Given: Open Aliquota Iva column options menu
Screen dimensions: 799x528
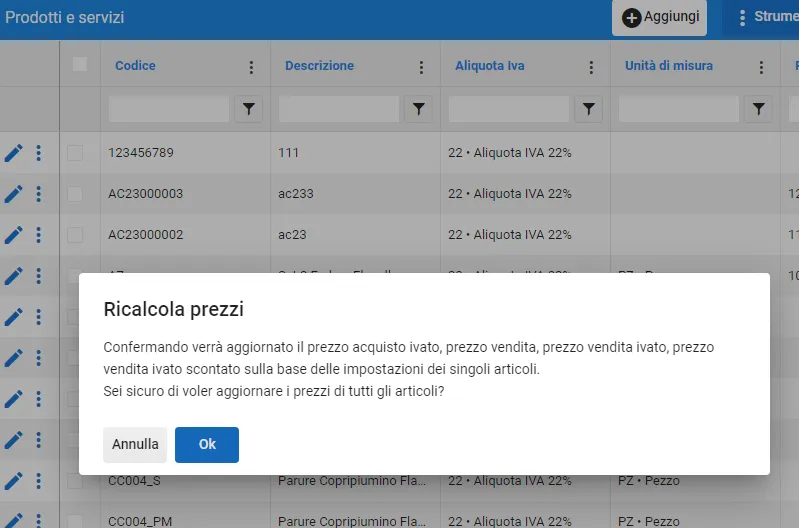Looking at the screenshot, I should pos(591,67).
